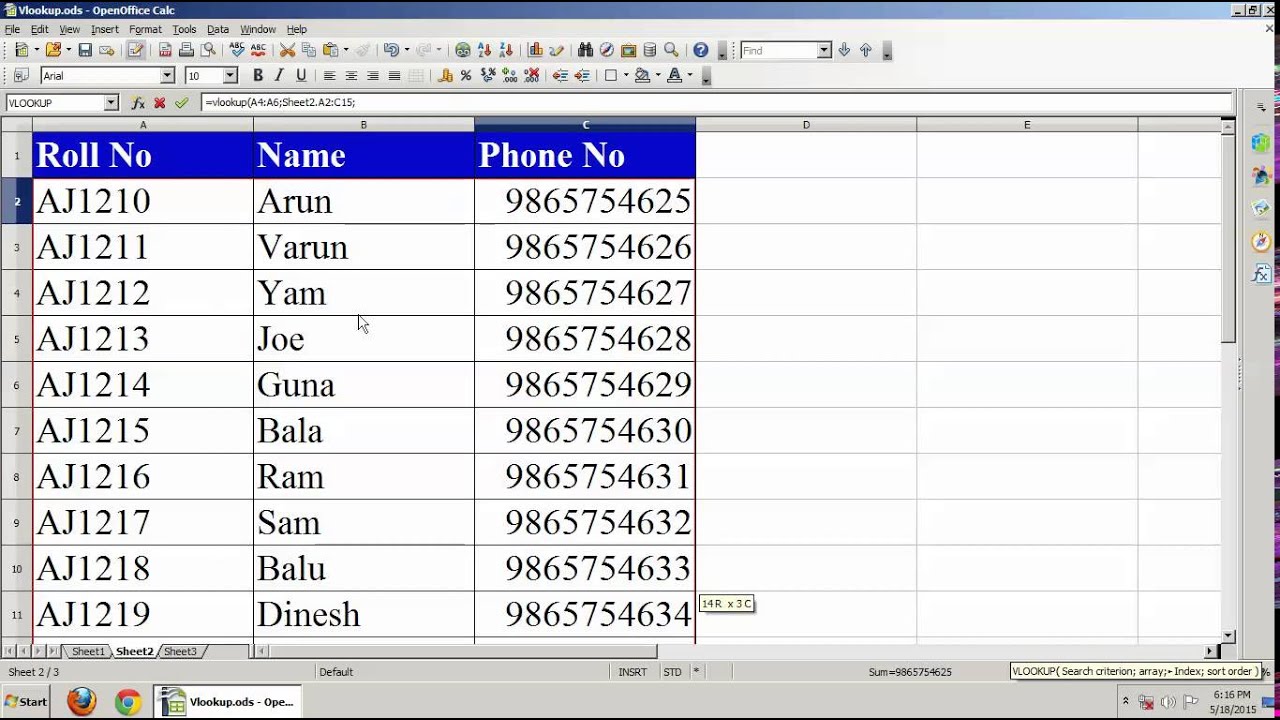Print file directly icon
This screenshot has height=720, width=1280.
(186, 50)
